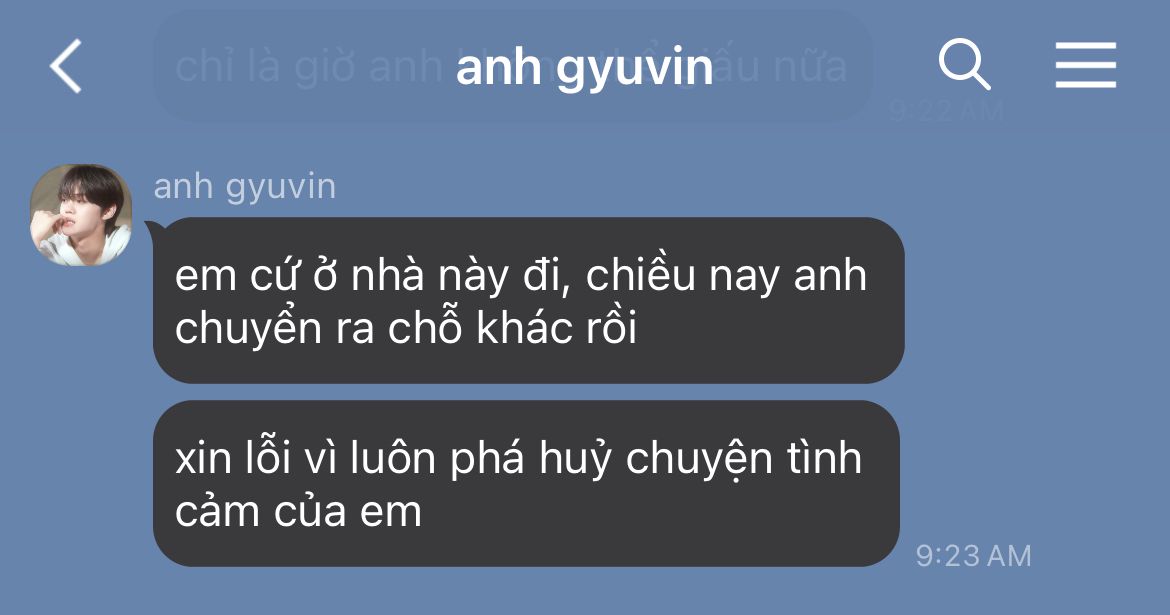The height and width of the screenshot is (615, 1170).
Task: Click the words xin lỗi opening the second message
Action: 233,458
